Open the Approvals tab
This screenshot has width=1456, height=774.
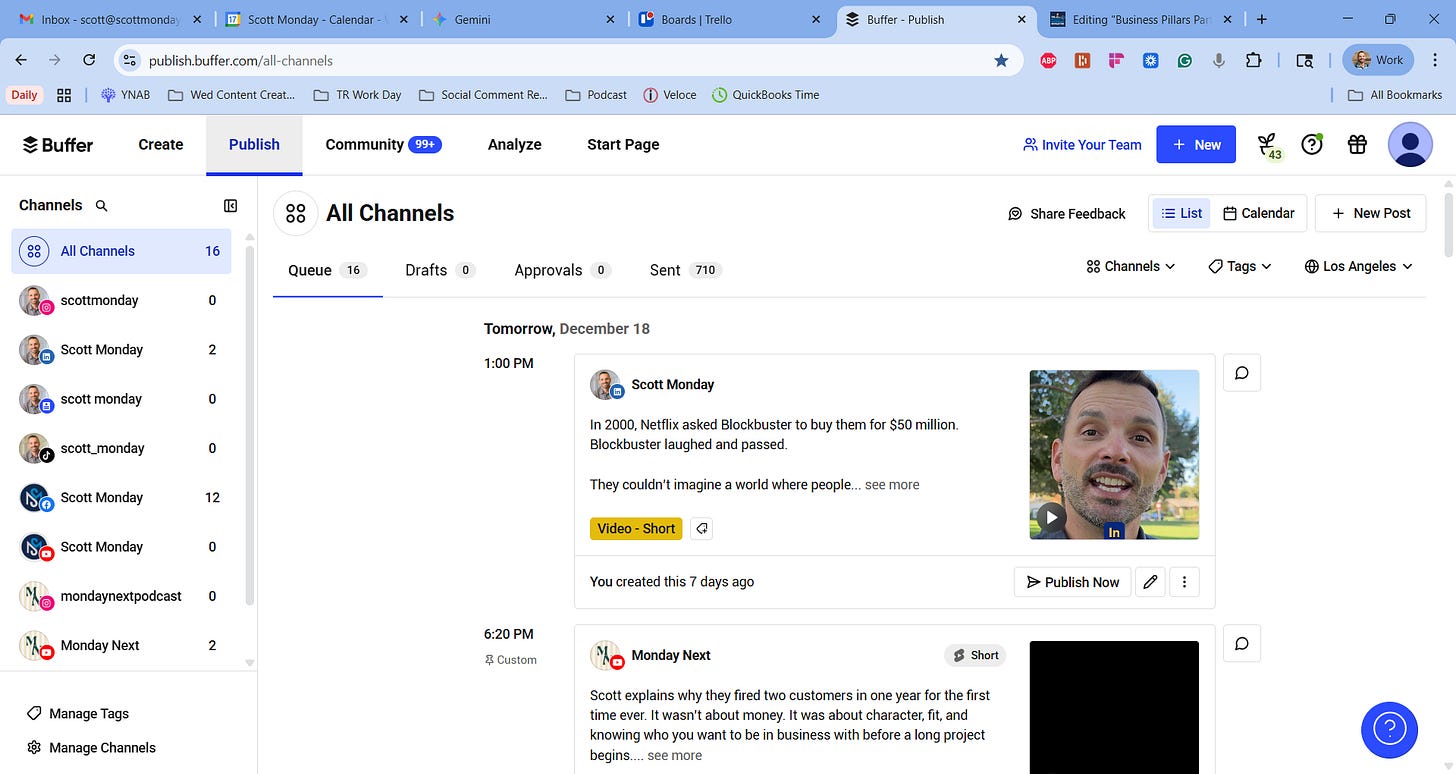click(x=562, y=271)
